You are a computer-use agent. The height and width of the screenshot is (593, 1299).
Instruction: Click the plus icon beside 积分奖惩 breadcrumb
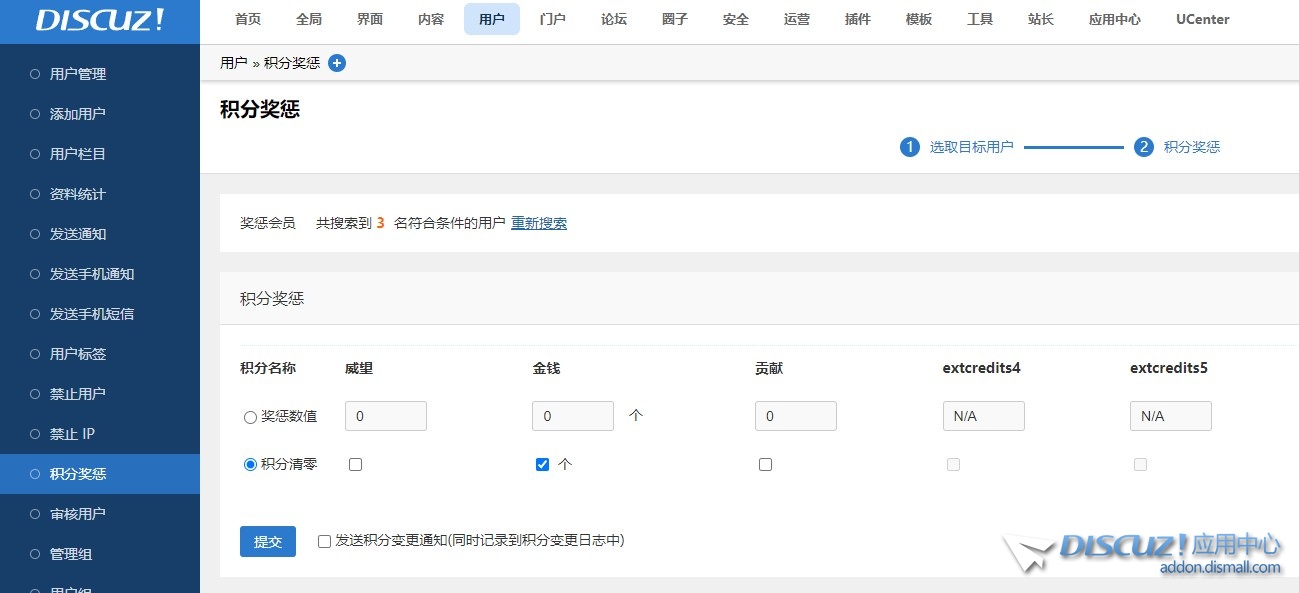(x=337, y=63)
